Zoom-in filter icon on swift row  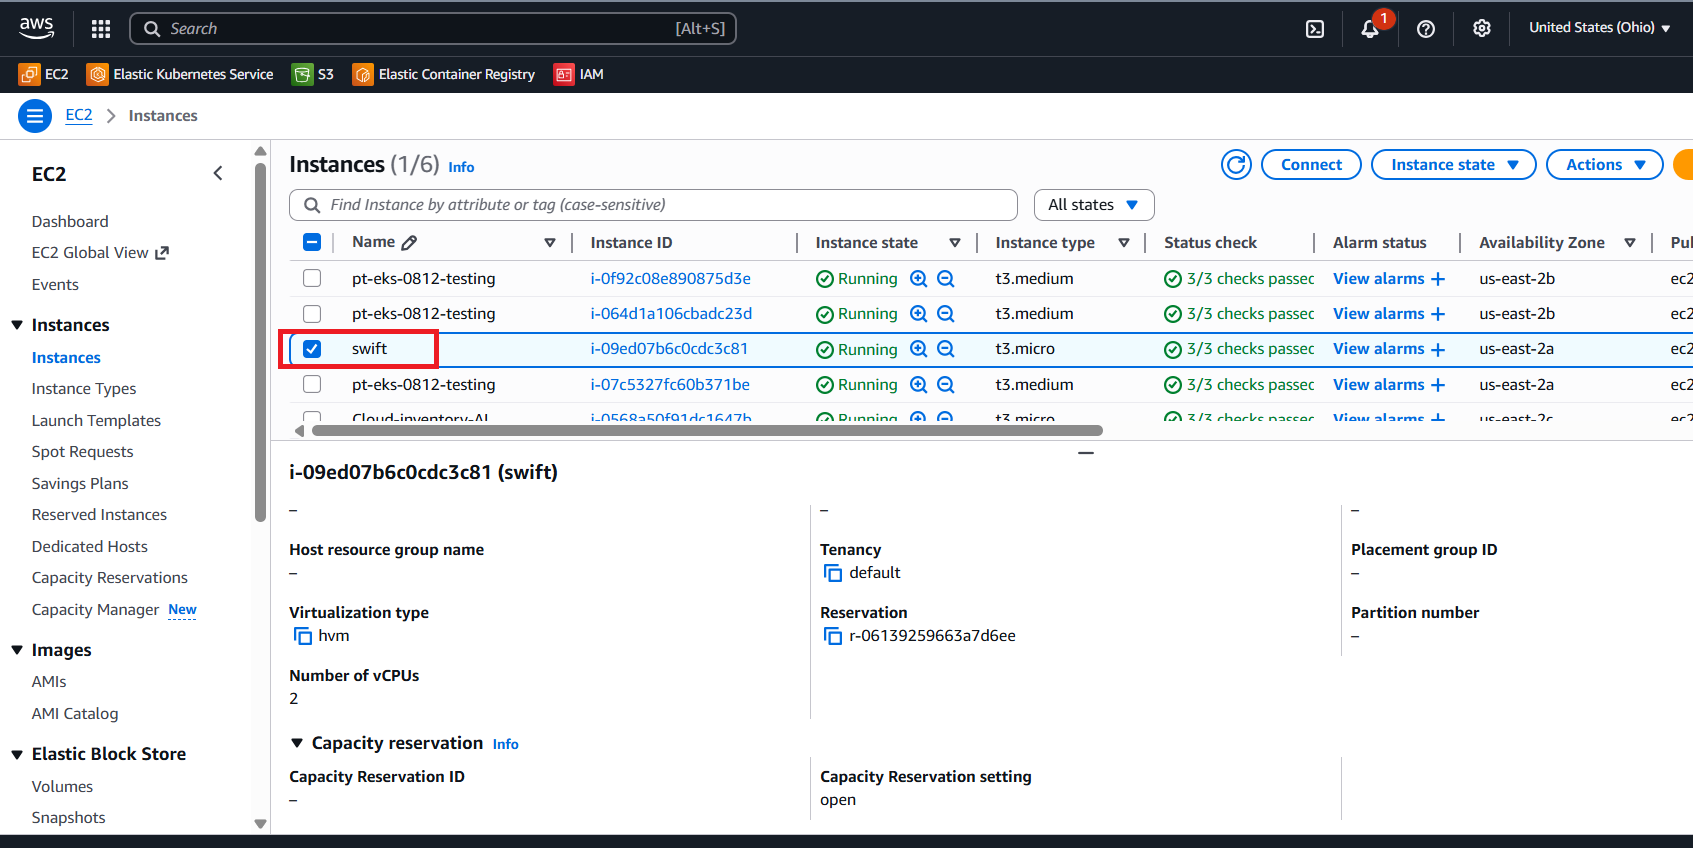919,349
